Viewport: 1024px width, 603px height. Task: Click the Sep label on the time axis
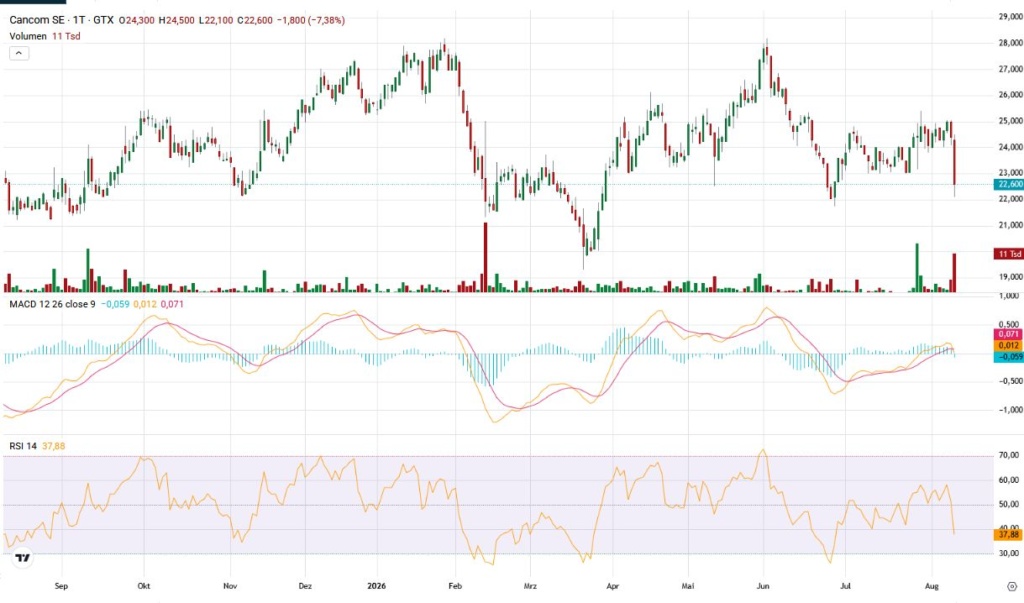(x=61, y=586)
